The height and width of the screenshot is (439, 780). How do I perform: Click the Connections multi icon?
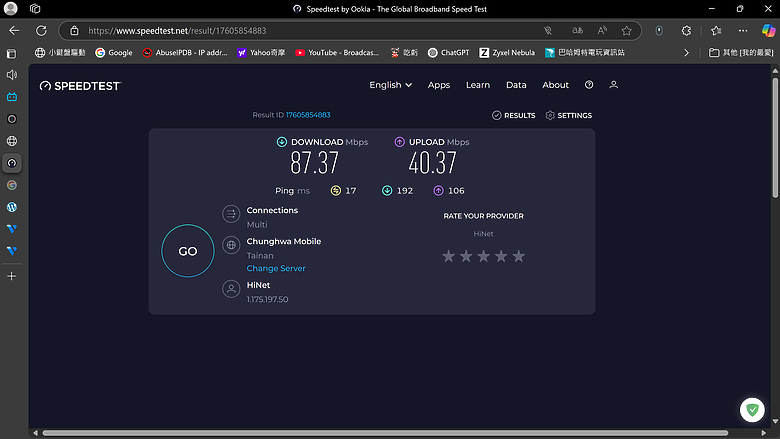point(231,214)
